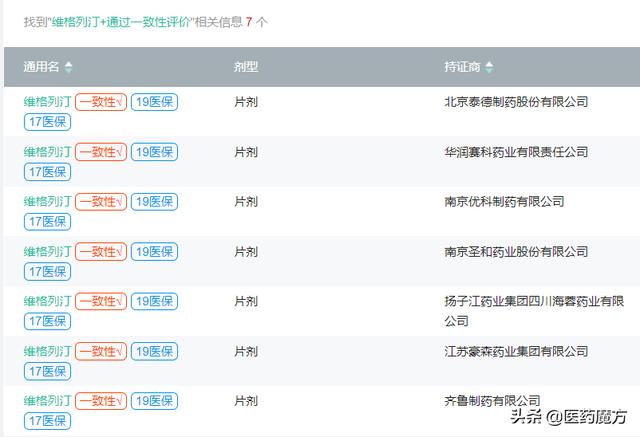The image size is (640, 437).
Task: Click 片剂 cell in 华润赛科药业 row
Action: pyautogui.click(x=246, y=152)
